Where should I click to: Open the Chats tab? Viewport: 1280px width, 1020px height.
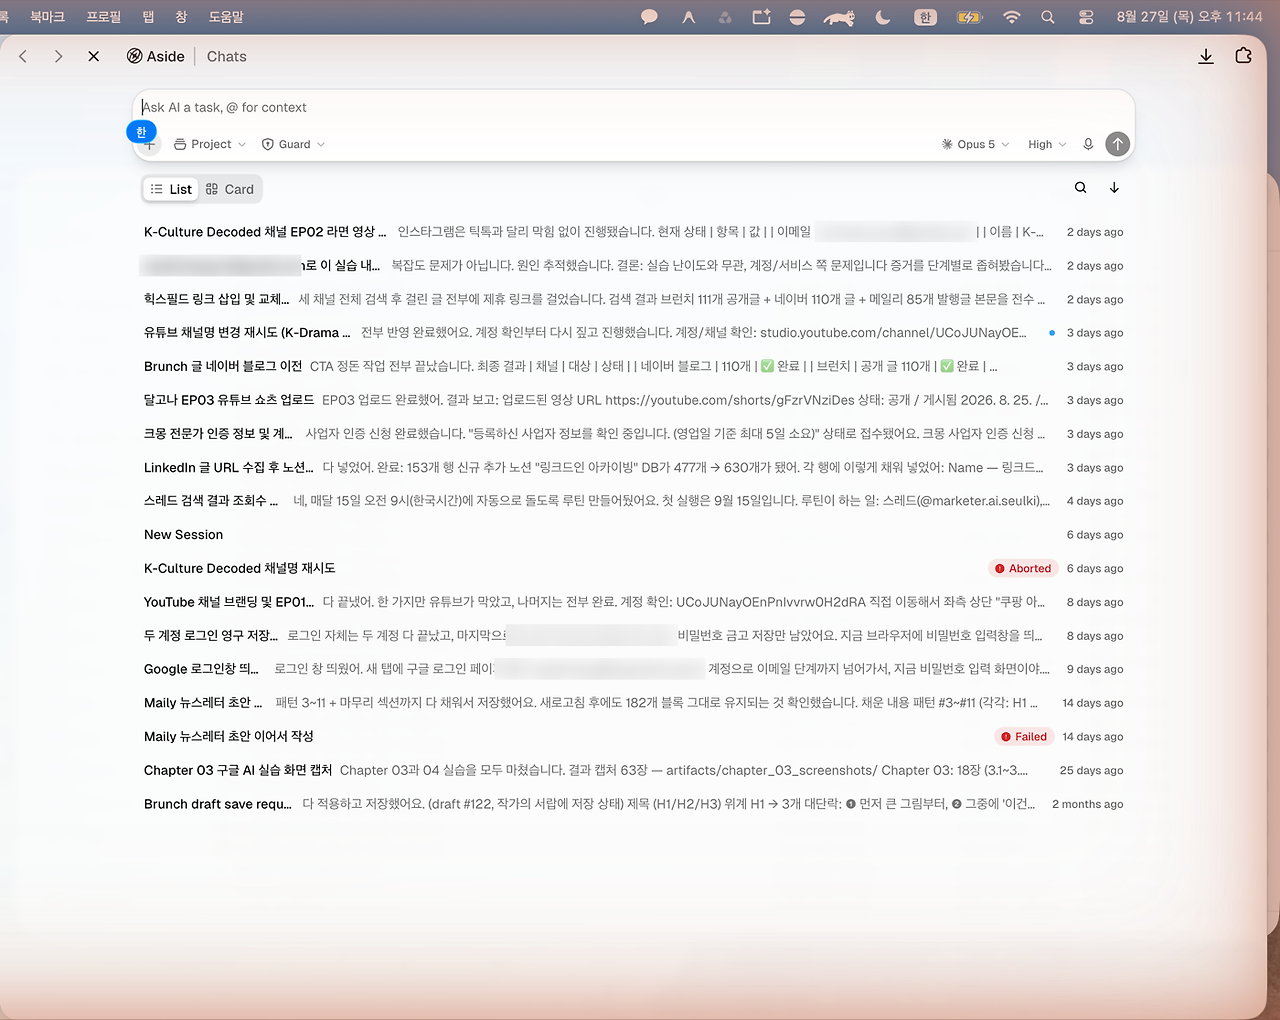[226, 56]
